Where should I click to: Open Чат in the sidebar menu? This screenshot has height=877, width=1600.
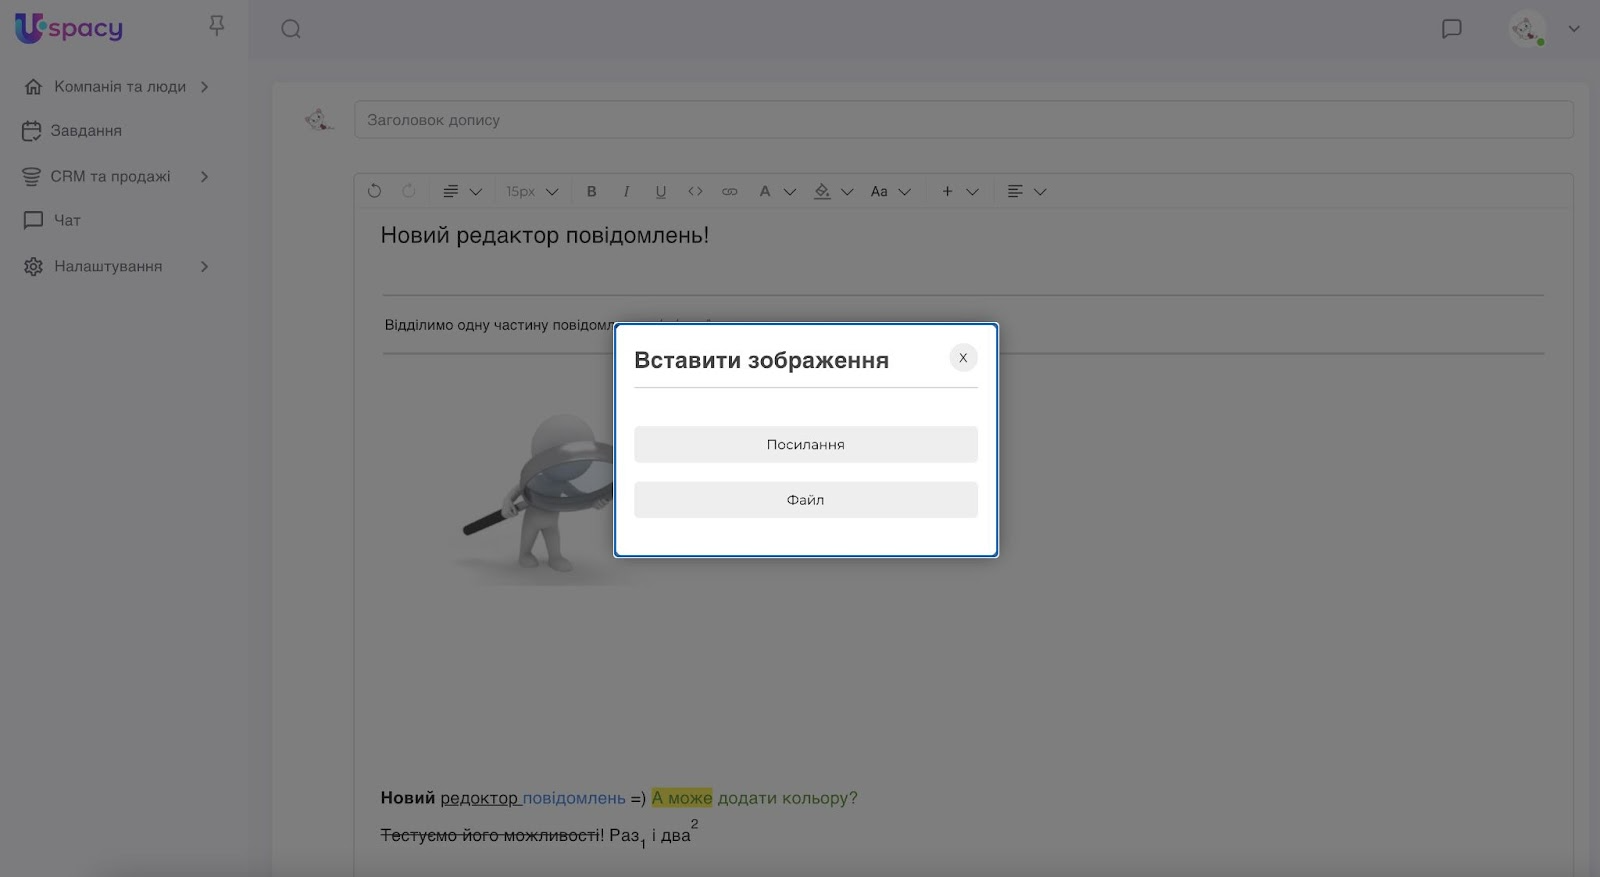(x=67, y=220)
